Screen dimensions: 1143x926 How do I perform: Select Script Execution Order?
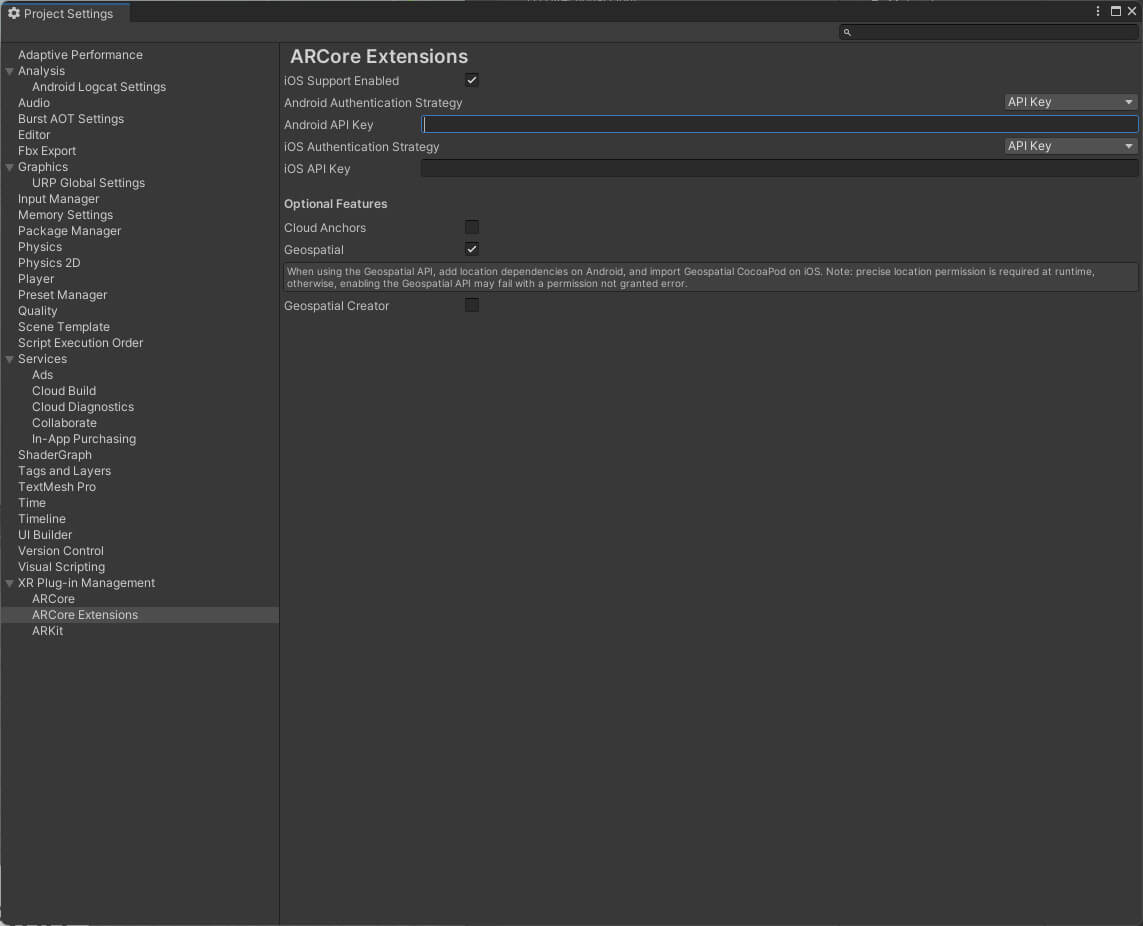pos(80,343)
